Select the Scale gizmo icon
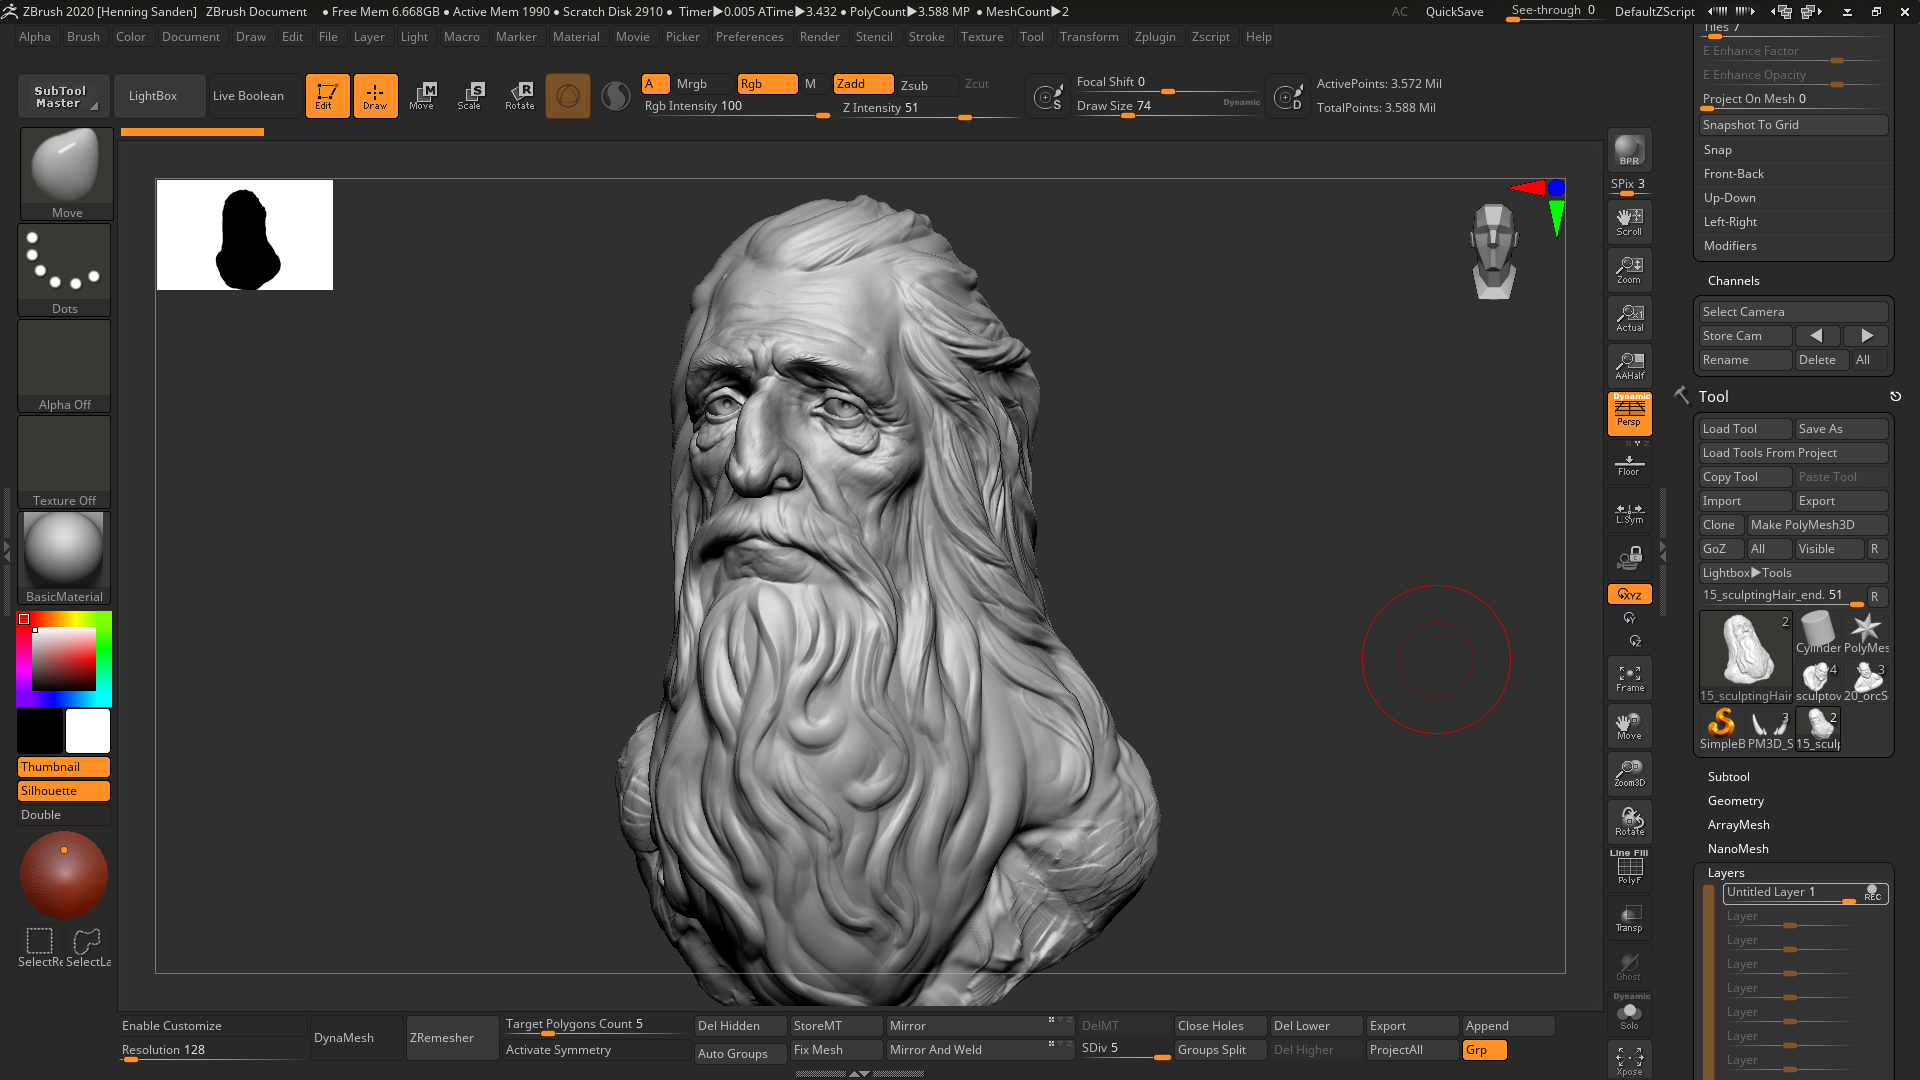The width and height of the screenshot is (1920, 1080). [x=470, y=96]
